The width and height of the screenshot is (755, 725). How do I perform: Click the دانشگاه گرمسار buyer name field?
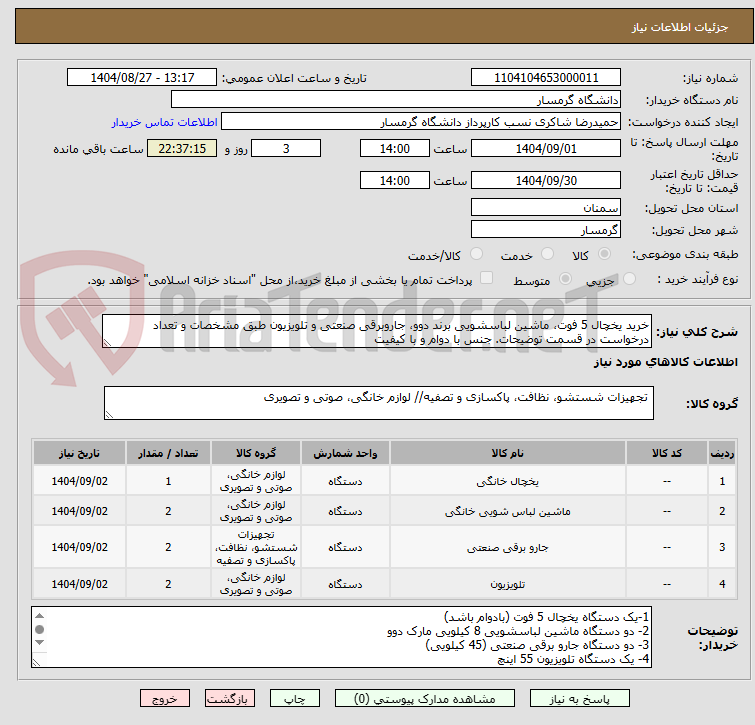[396, 100]
